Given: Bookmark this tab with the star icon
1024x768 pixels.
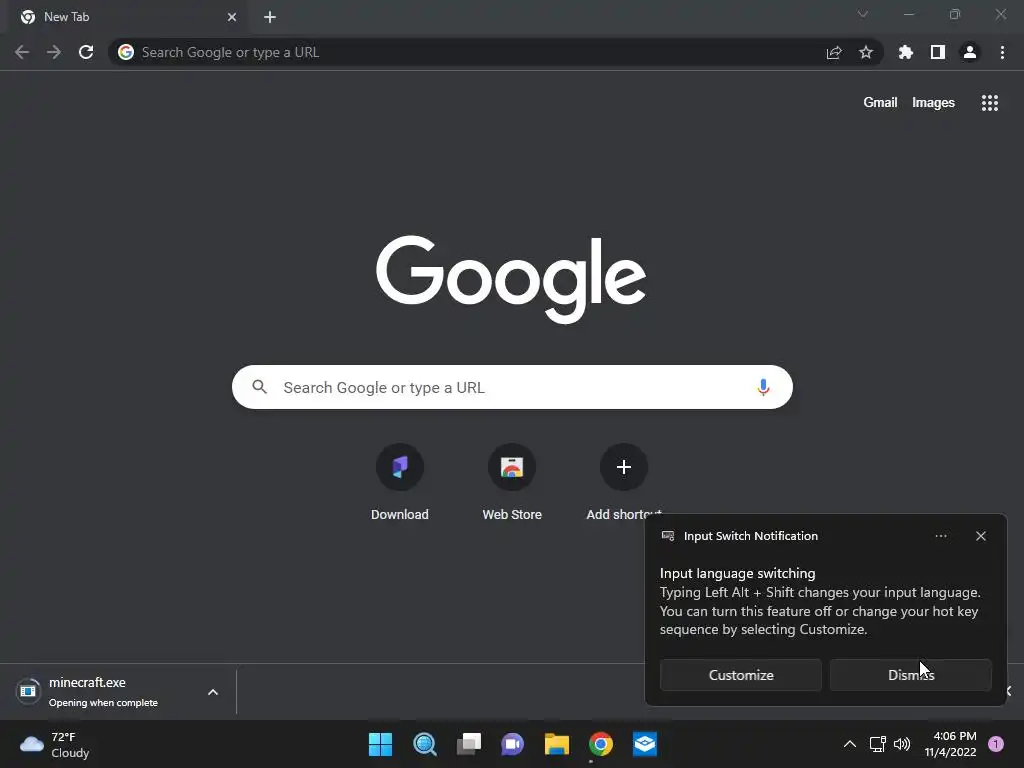Looking at the screenshot, I should click(866, 52).
